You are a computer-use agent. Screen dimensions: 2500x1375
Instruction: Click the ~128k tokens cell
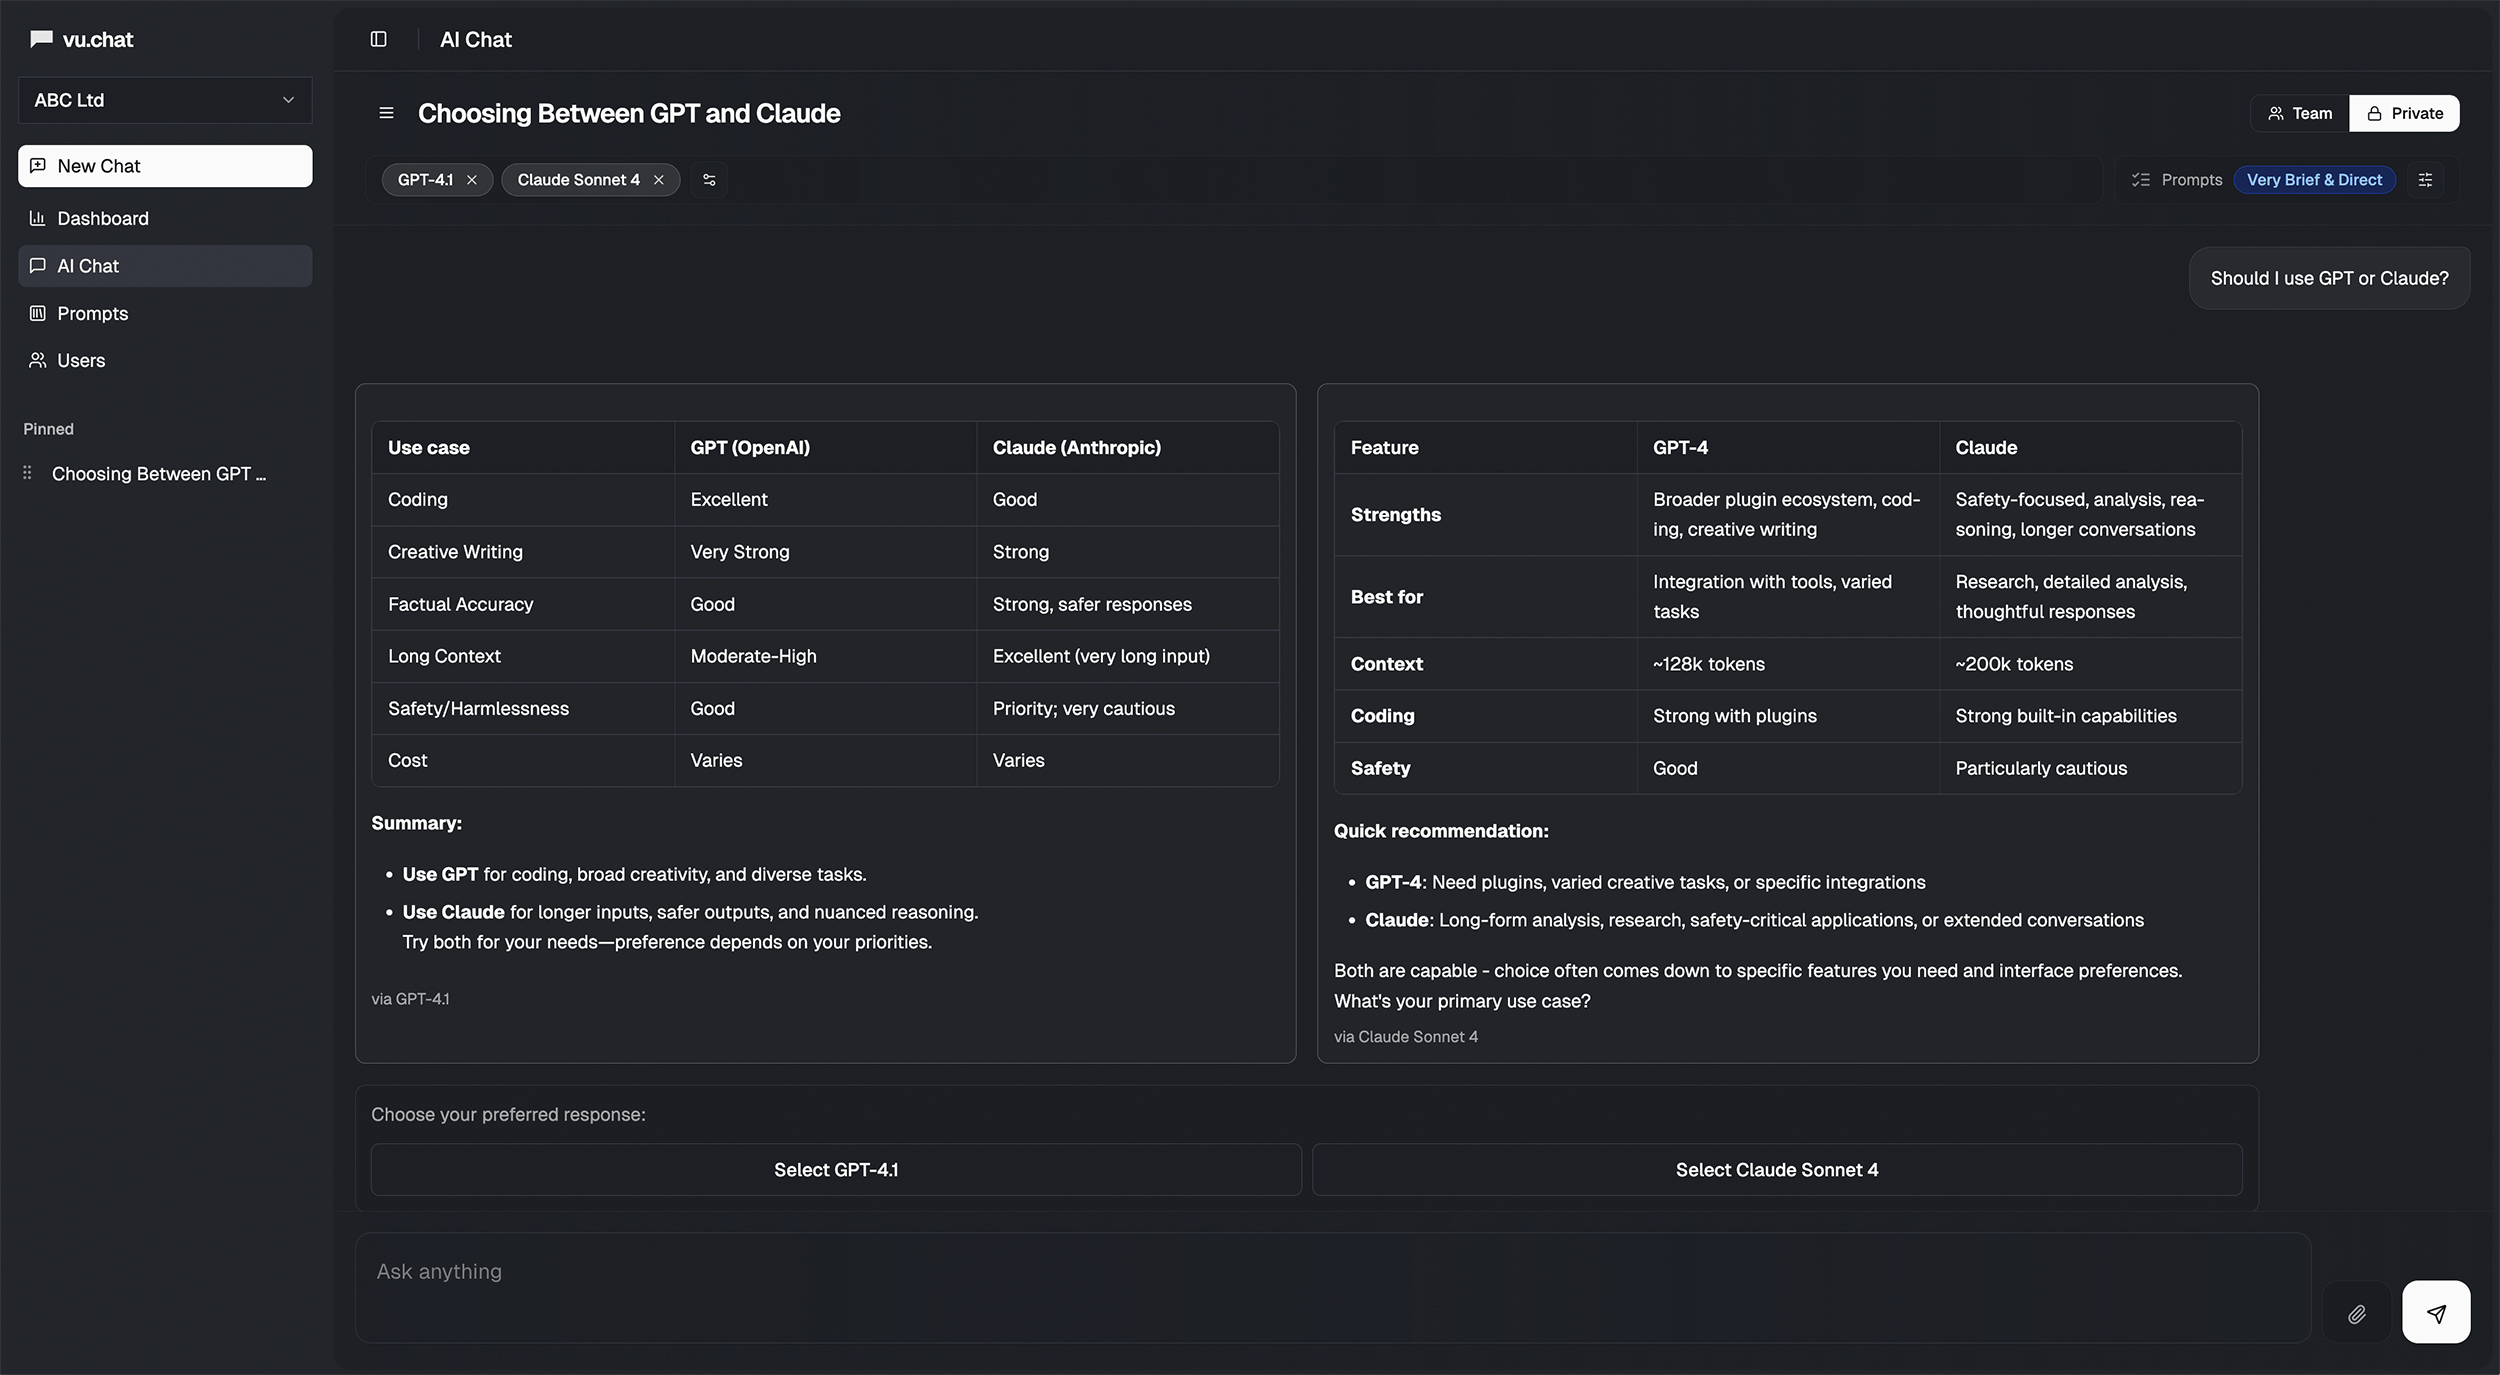pos(1708,664)
